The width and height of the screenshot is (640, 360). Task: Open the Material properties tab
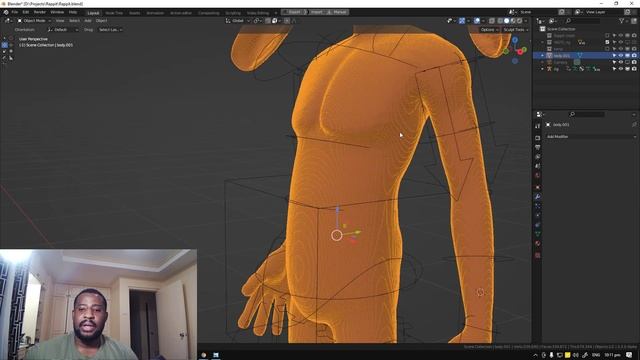point(538,244)
